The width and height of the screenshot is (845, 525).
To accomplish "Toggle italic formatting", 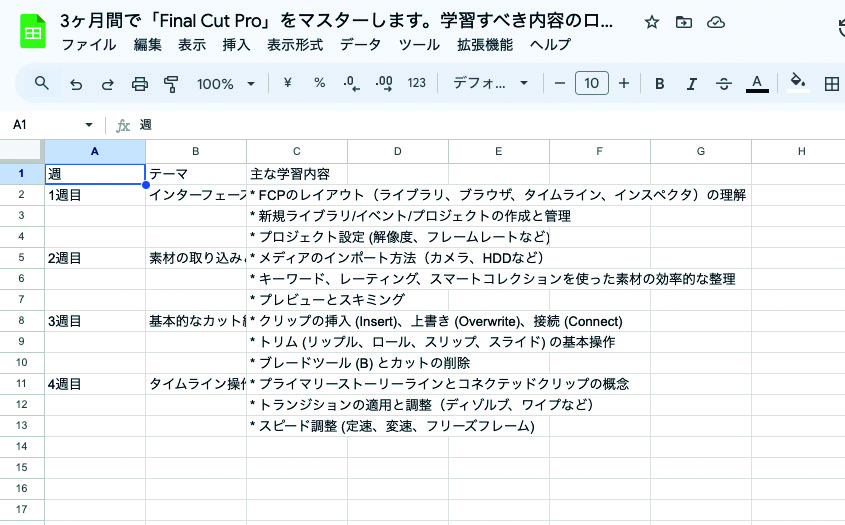I will pyautogui.click(x=691, y=84).
